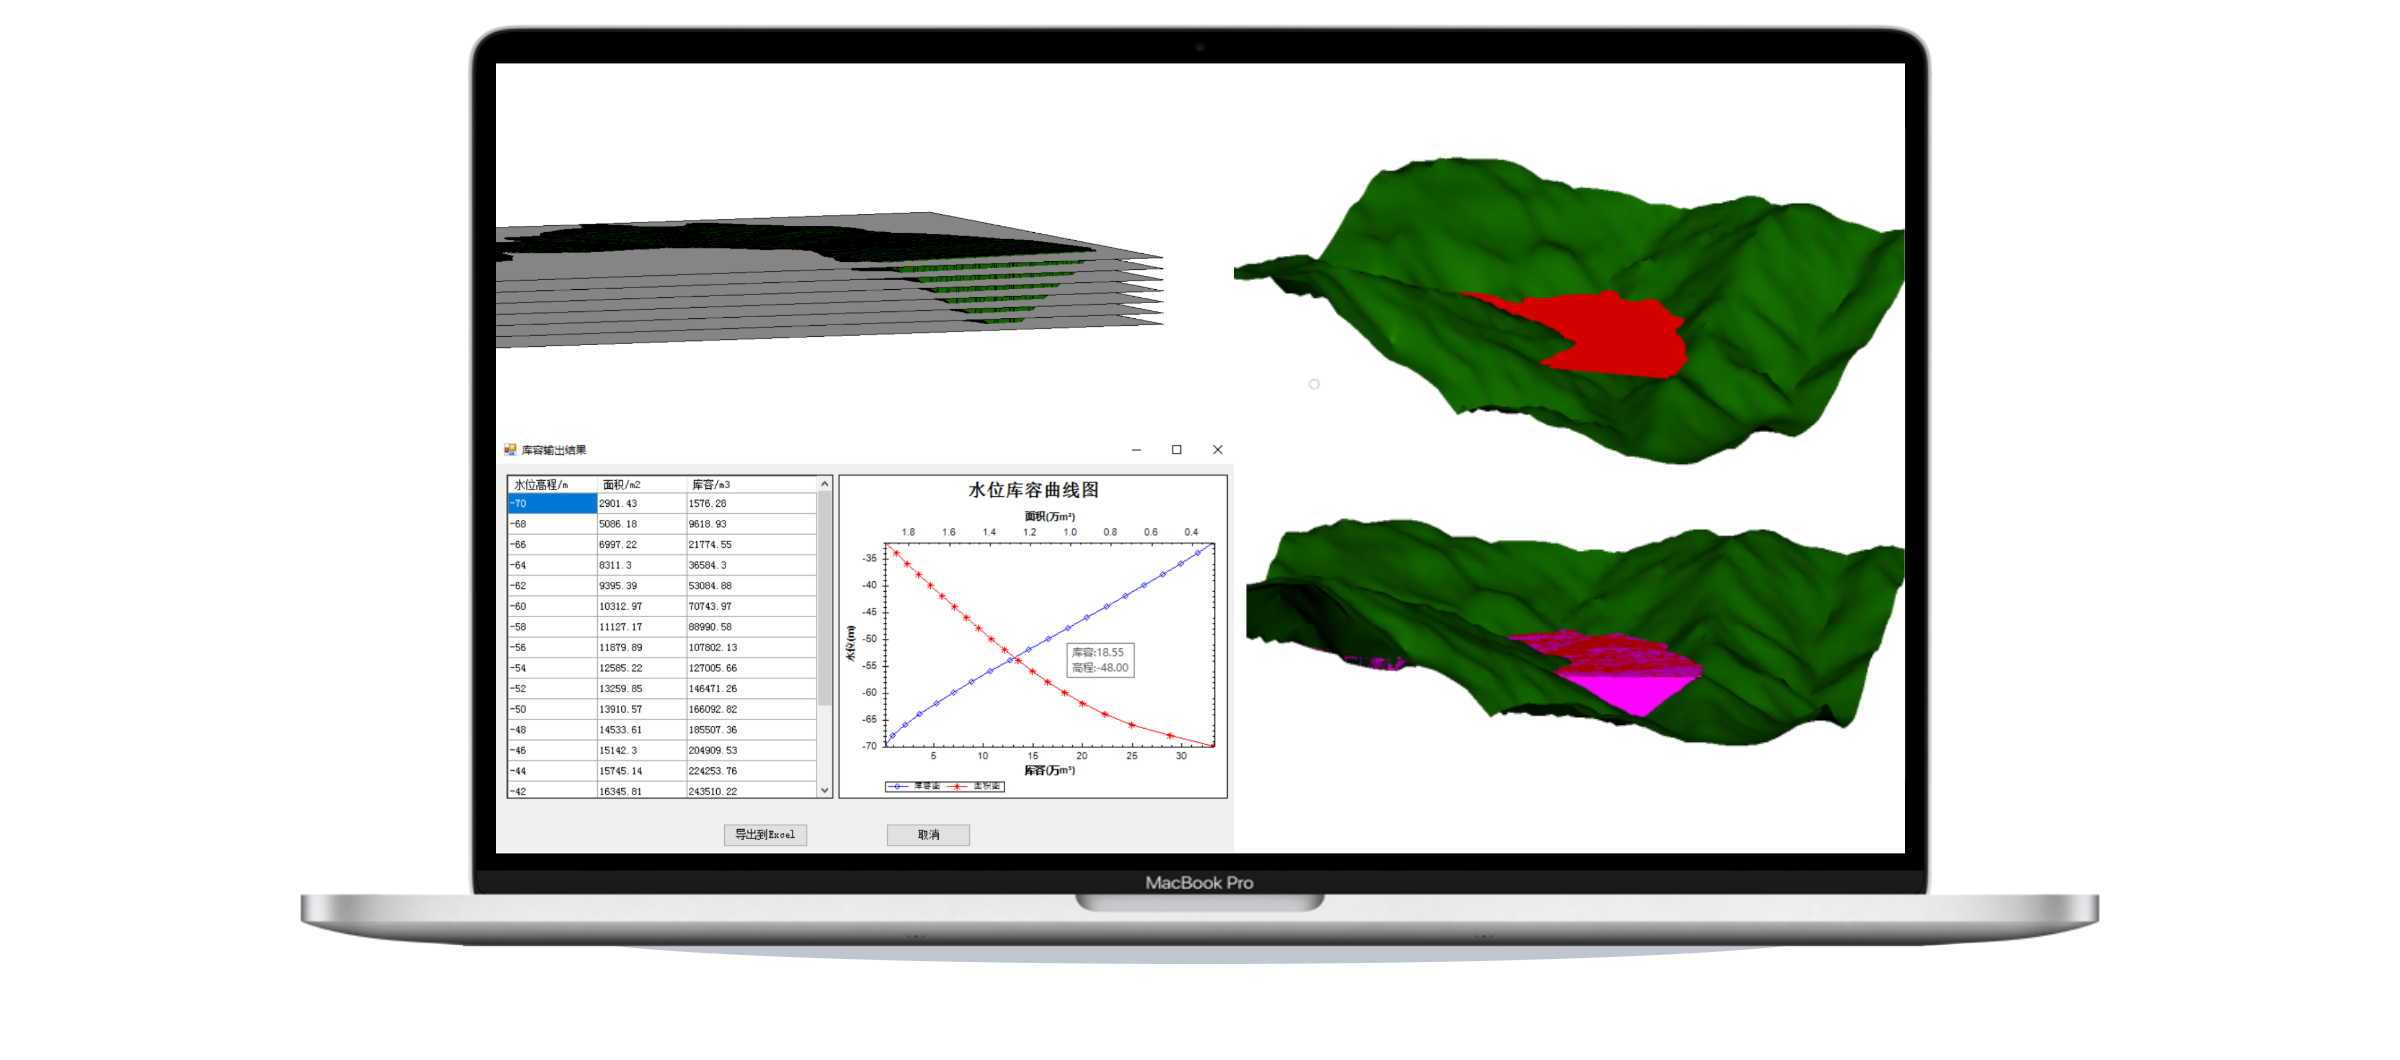The height and width of the screenshot is (1060, 2400).
Task: Select the -48 water level cell
Action: (552, 730)
